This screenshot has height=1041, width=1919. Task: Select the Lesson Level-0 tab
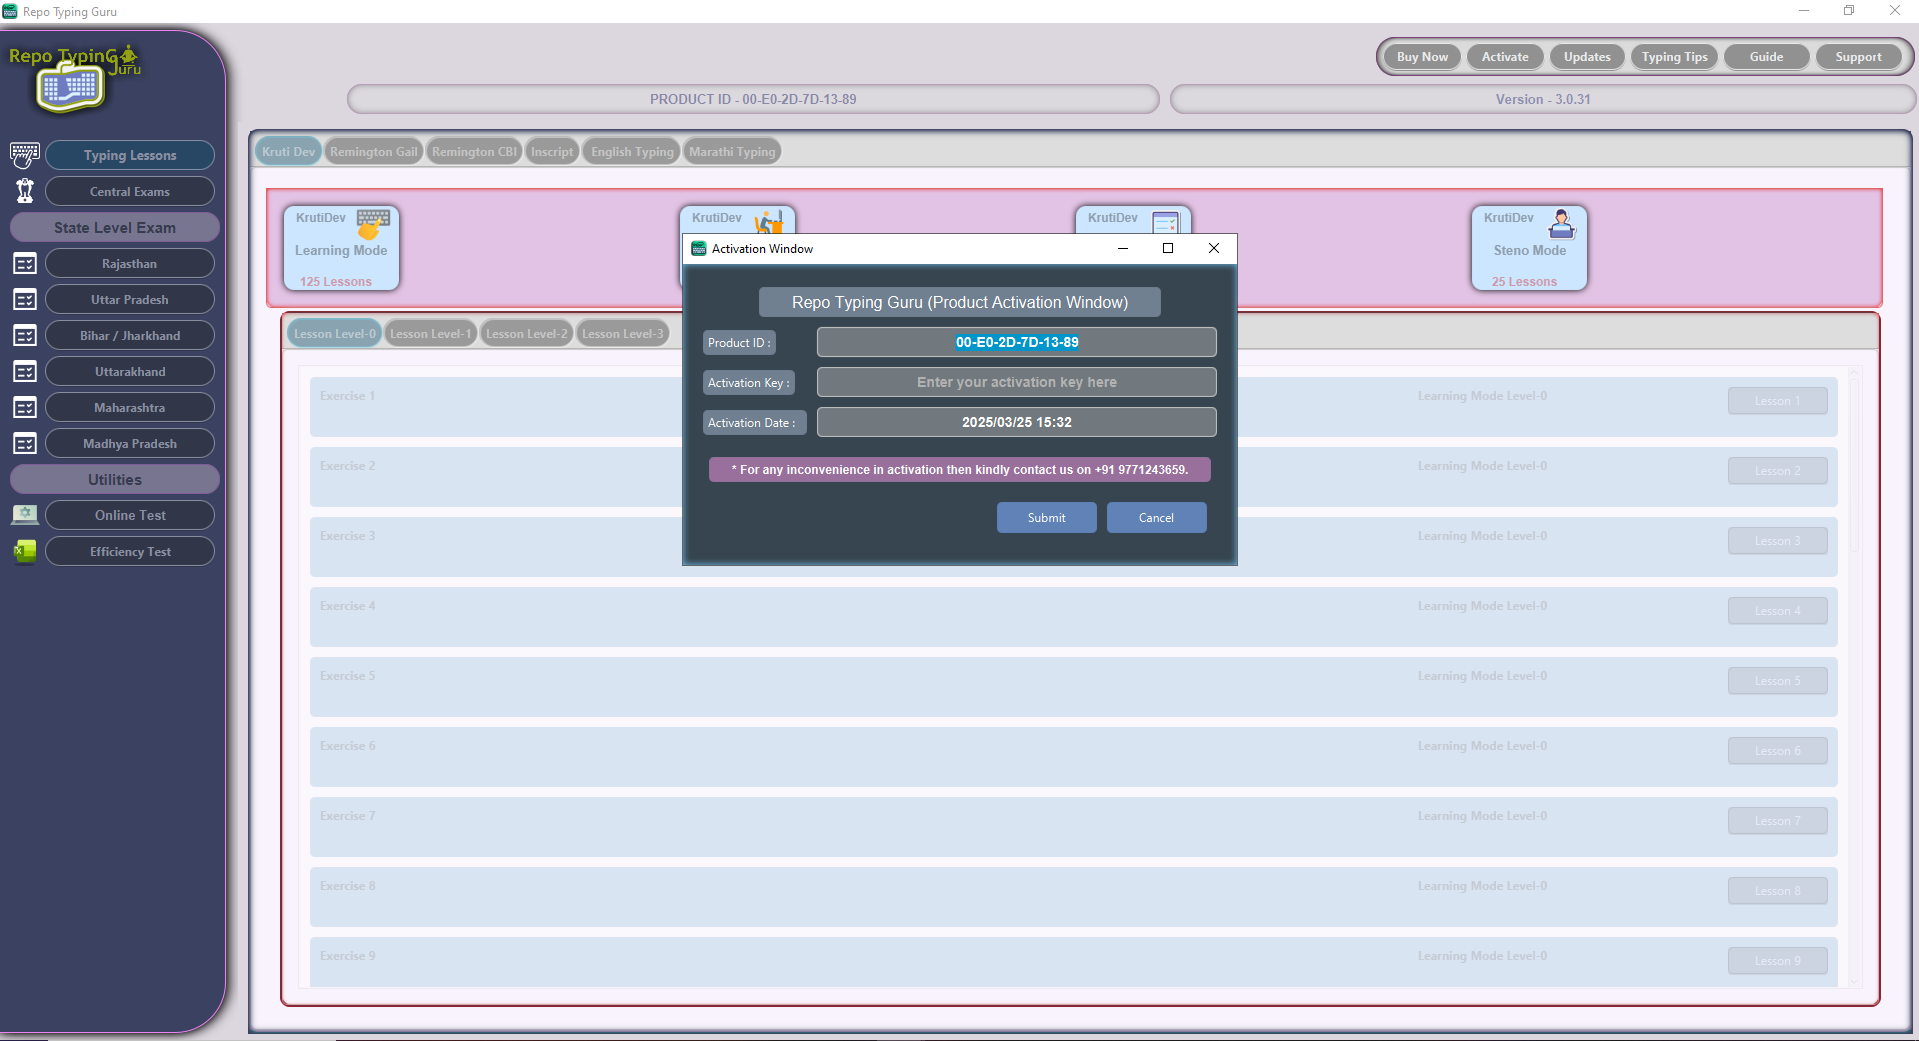pyautogui.click(x=334, y=334)
